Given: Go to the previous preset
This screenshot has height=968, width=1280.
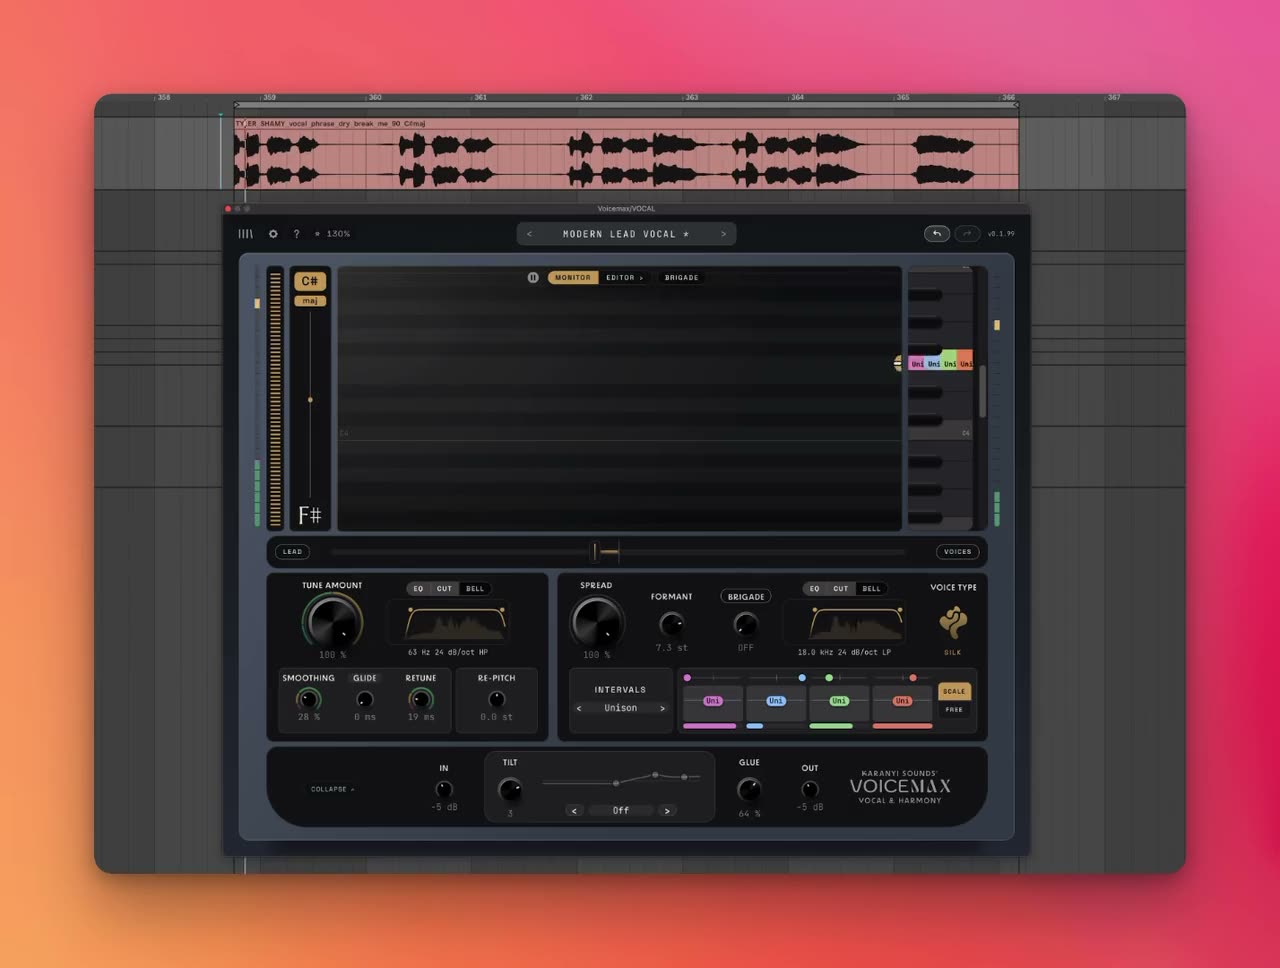Looking at the screenshot, I should click(530, 234).
